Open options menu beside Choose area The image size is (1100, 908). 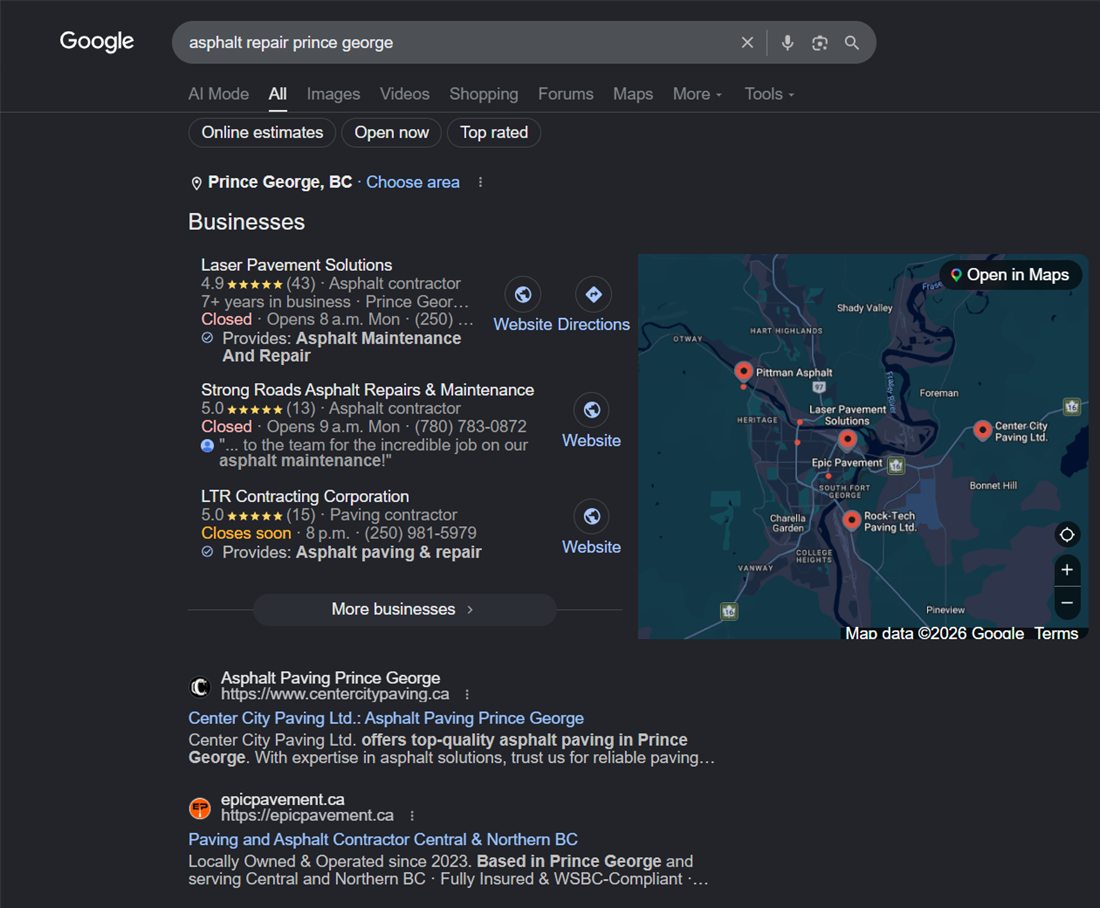click(480, 182)
